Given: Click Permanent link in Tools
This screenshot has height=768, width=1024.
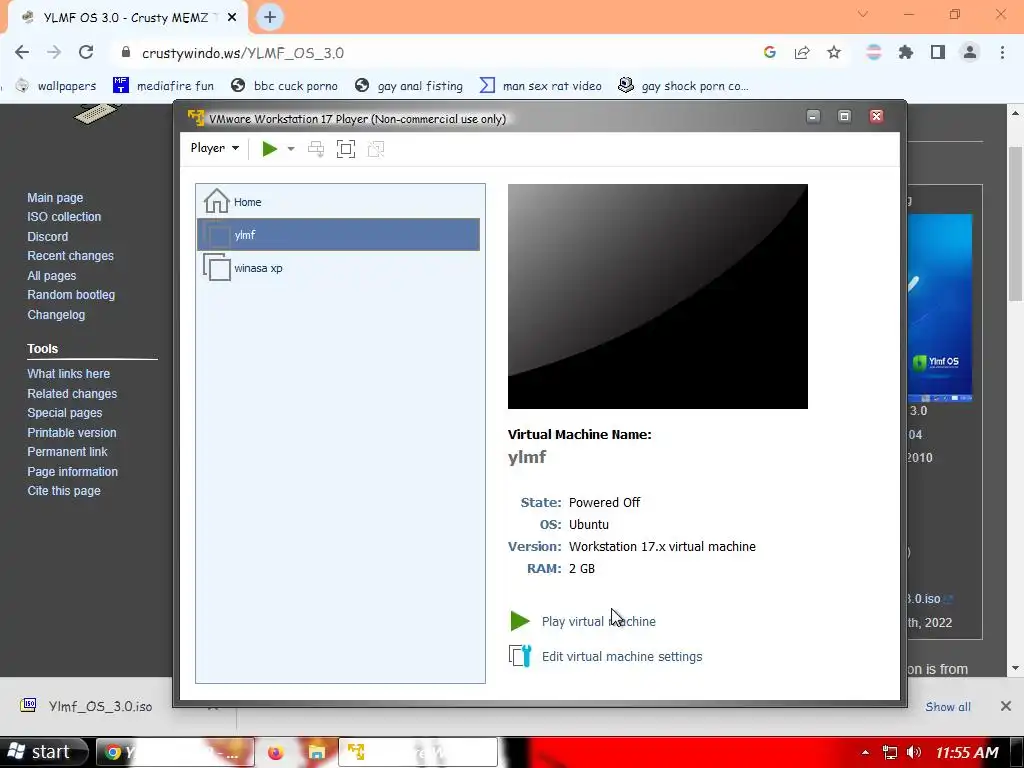Looking at the screenshot, I should click(x=67, y=451).
